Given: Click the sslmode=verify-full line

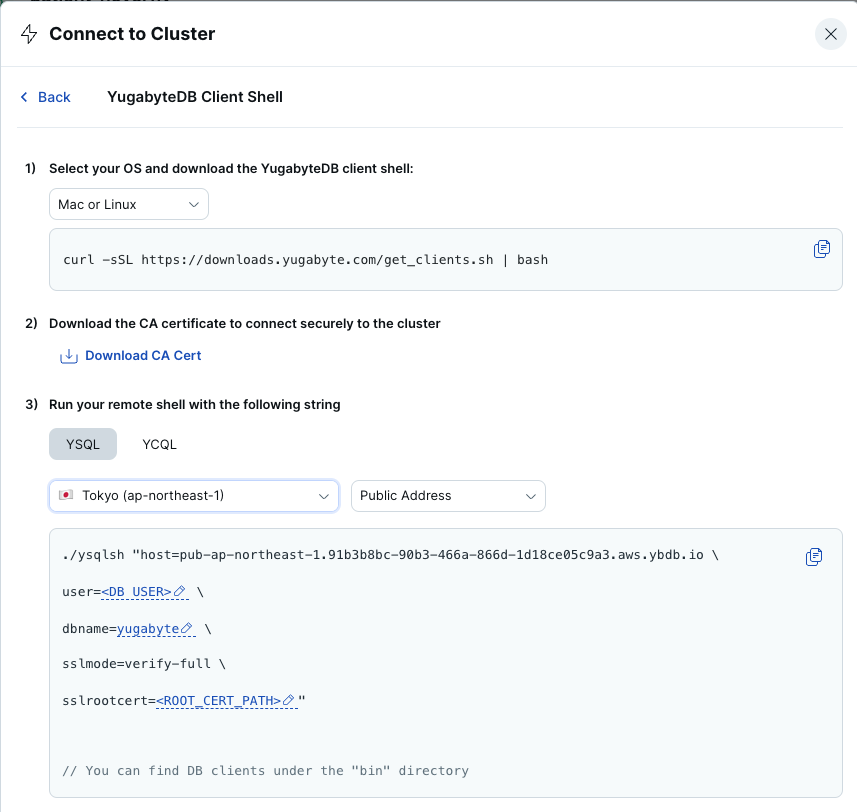Looking at the screenshot, I should [x=144, y=664].
